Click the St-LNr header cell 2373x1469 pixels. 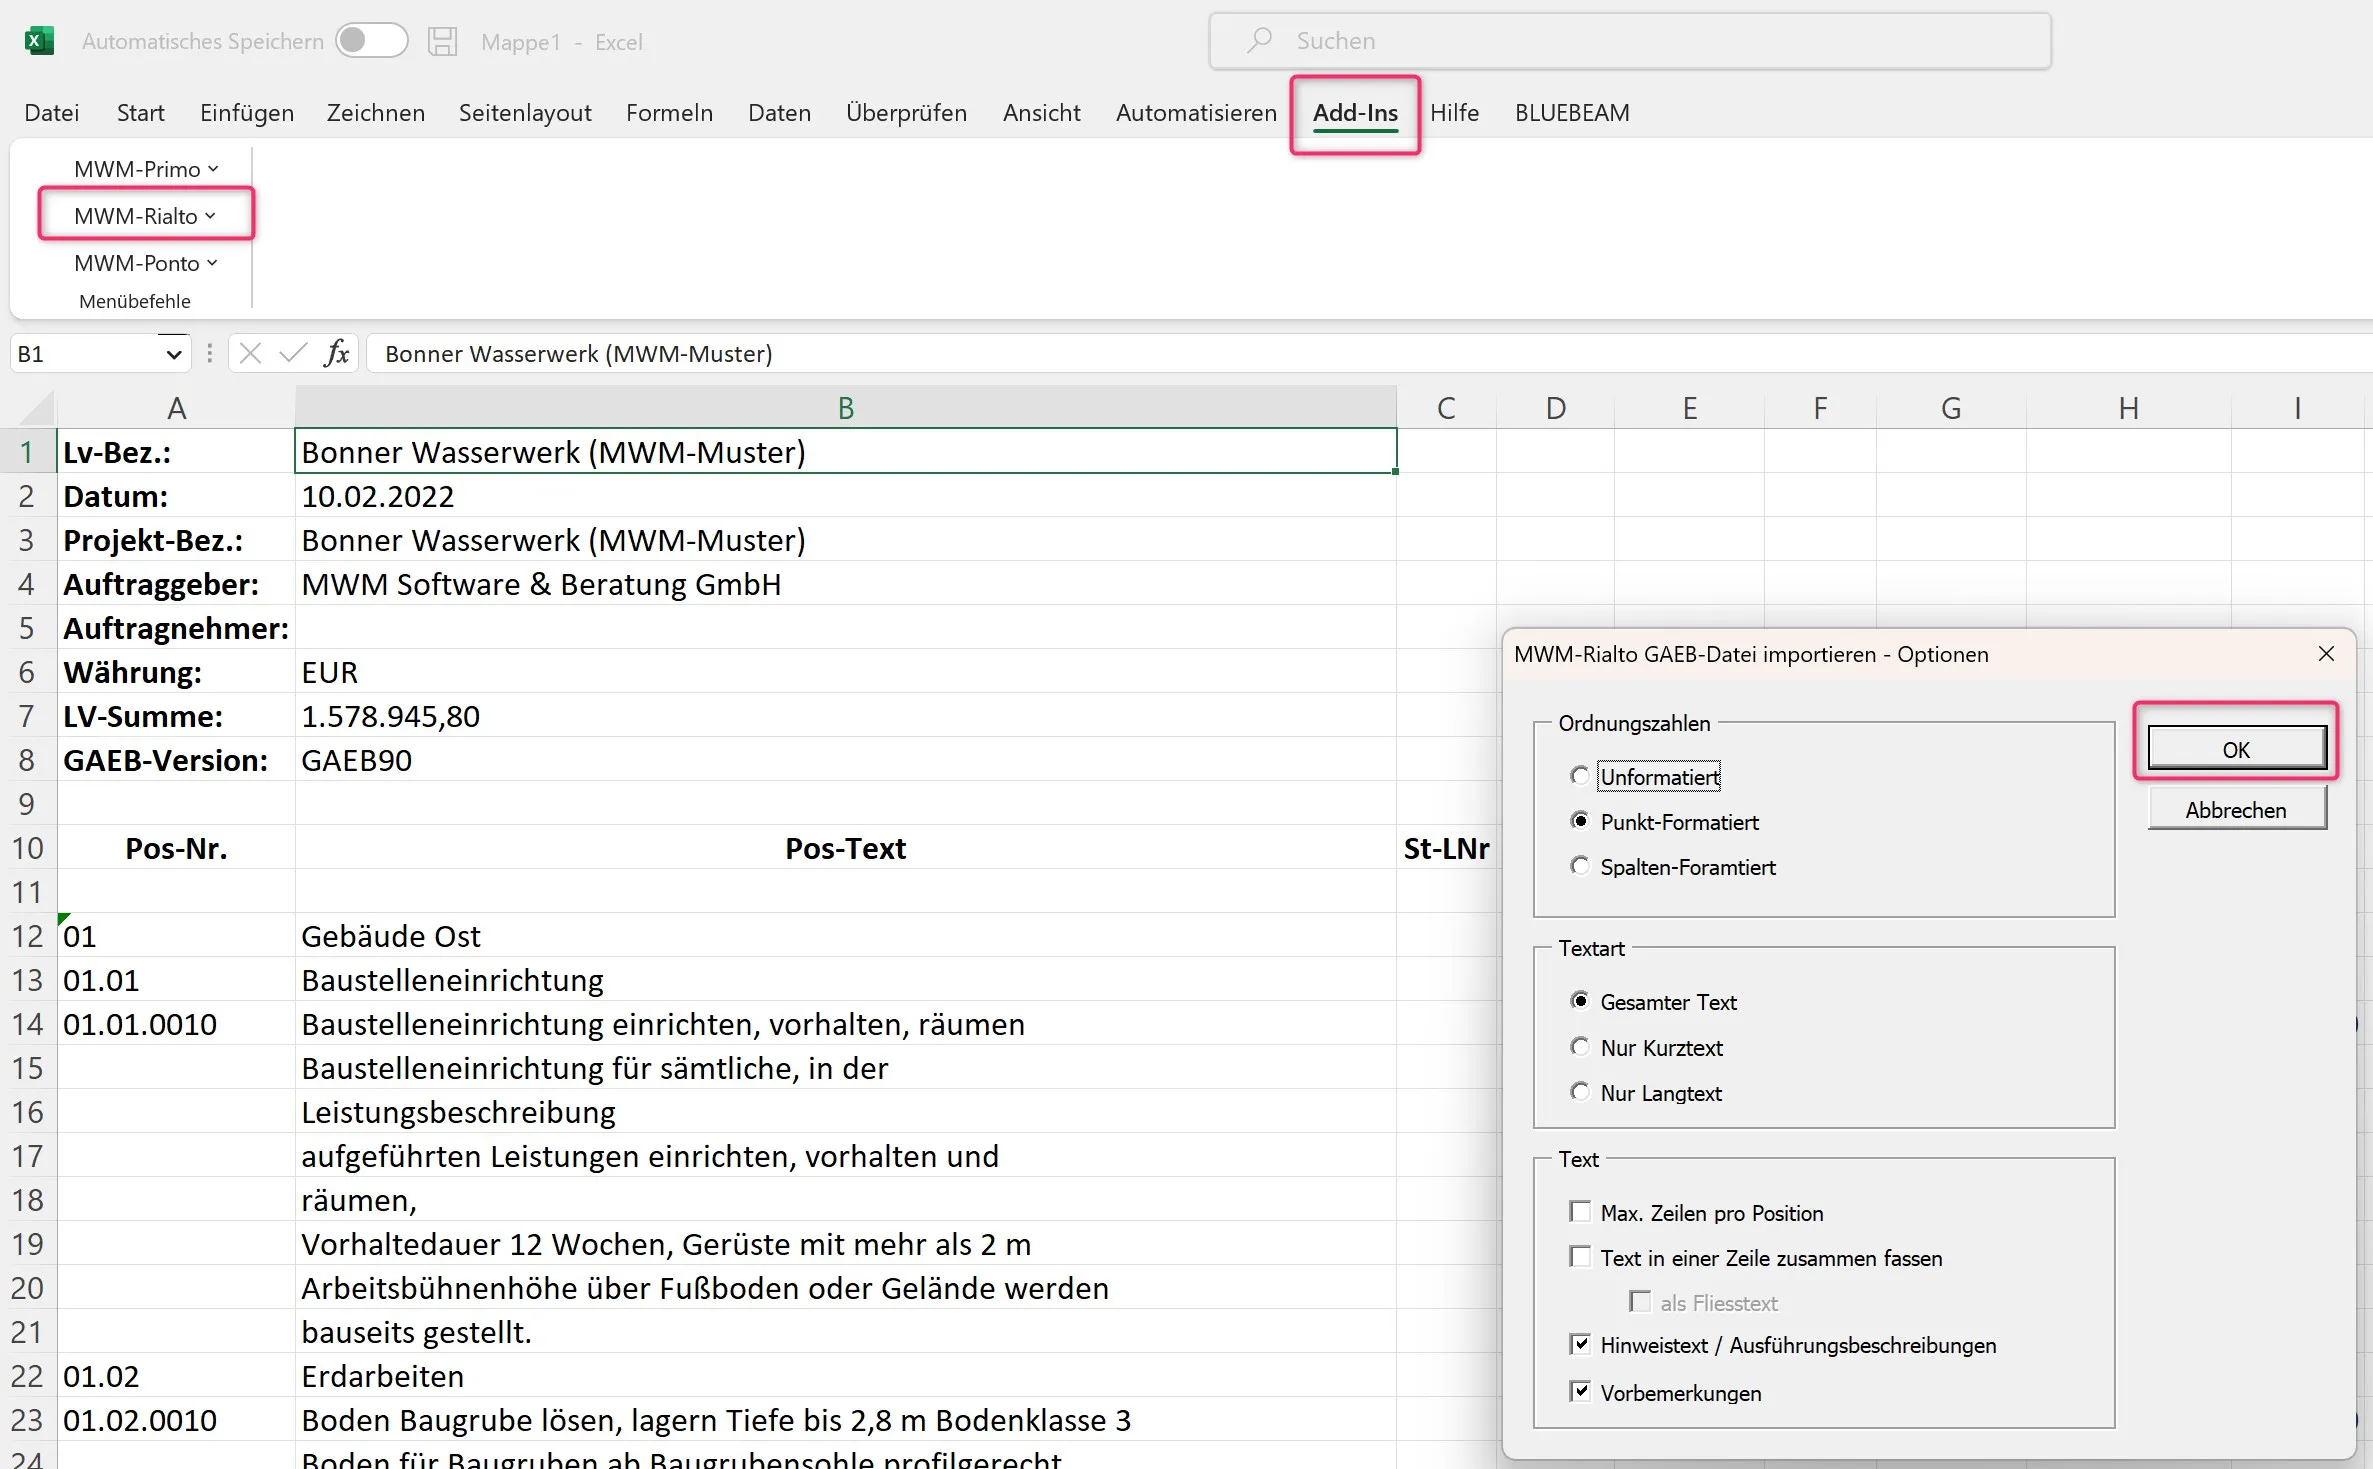coord(1446,848)
